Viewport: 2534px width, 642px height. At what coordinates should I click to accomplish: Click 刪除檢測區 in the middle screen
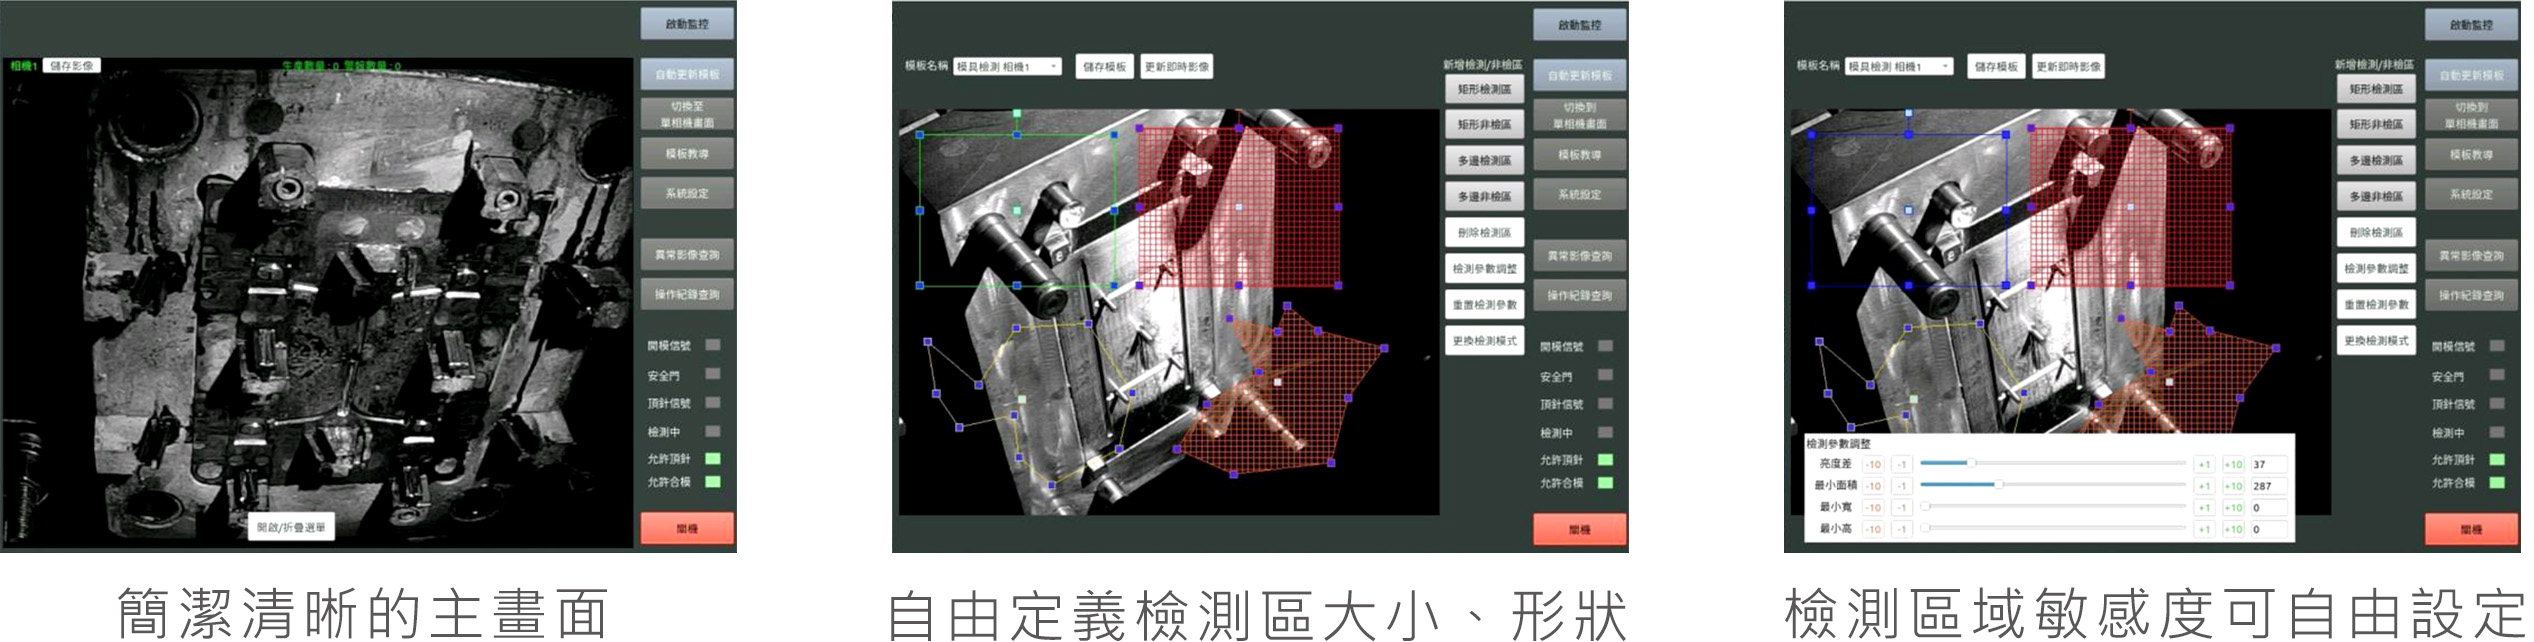pyautogui.click(x=1484, y=233)
